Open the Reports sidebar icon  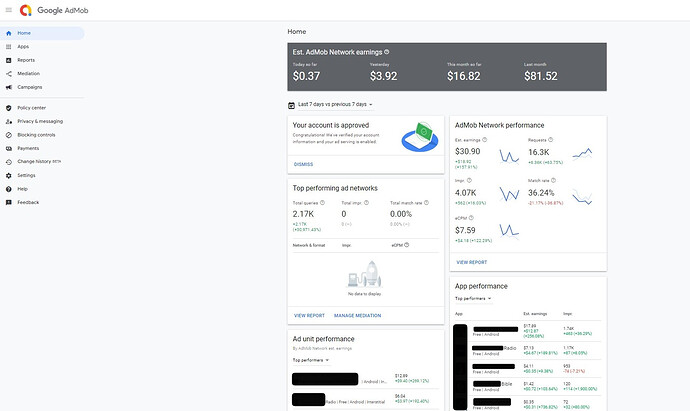point(8,60)
